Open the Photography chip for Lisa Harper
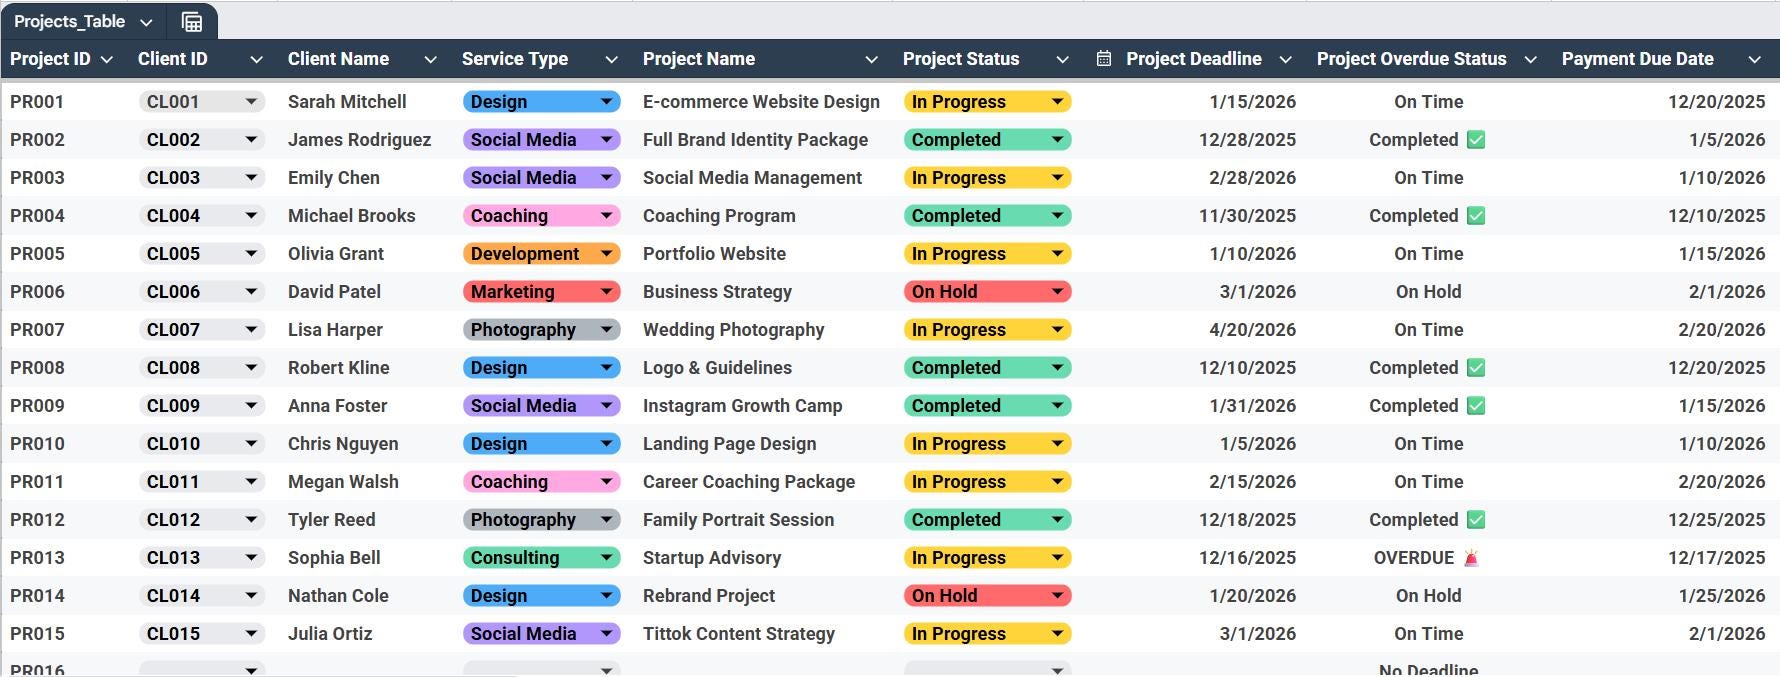The width and height of the screenshot is (1780, 677). click(x=541, y=330)
